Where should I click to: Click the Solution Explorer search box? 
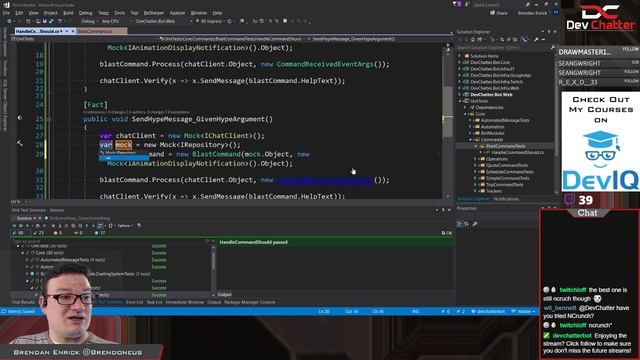pos(505,48)
